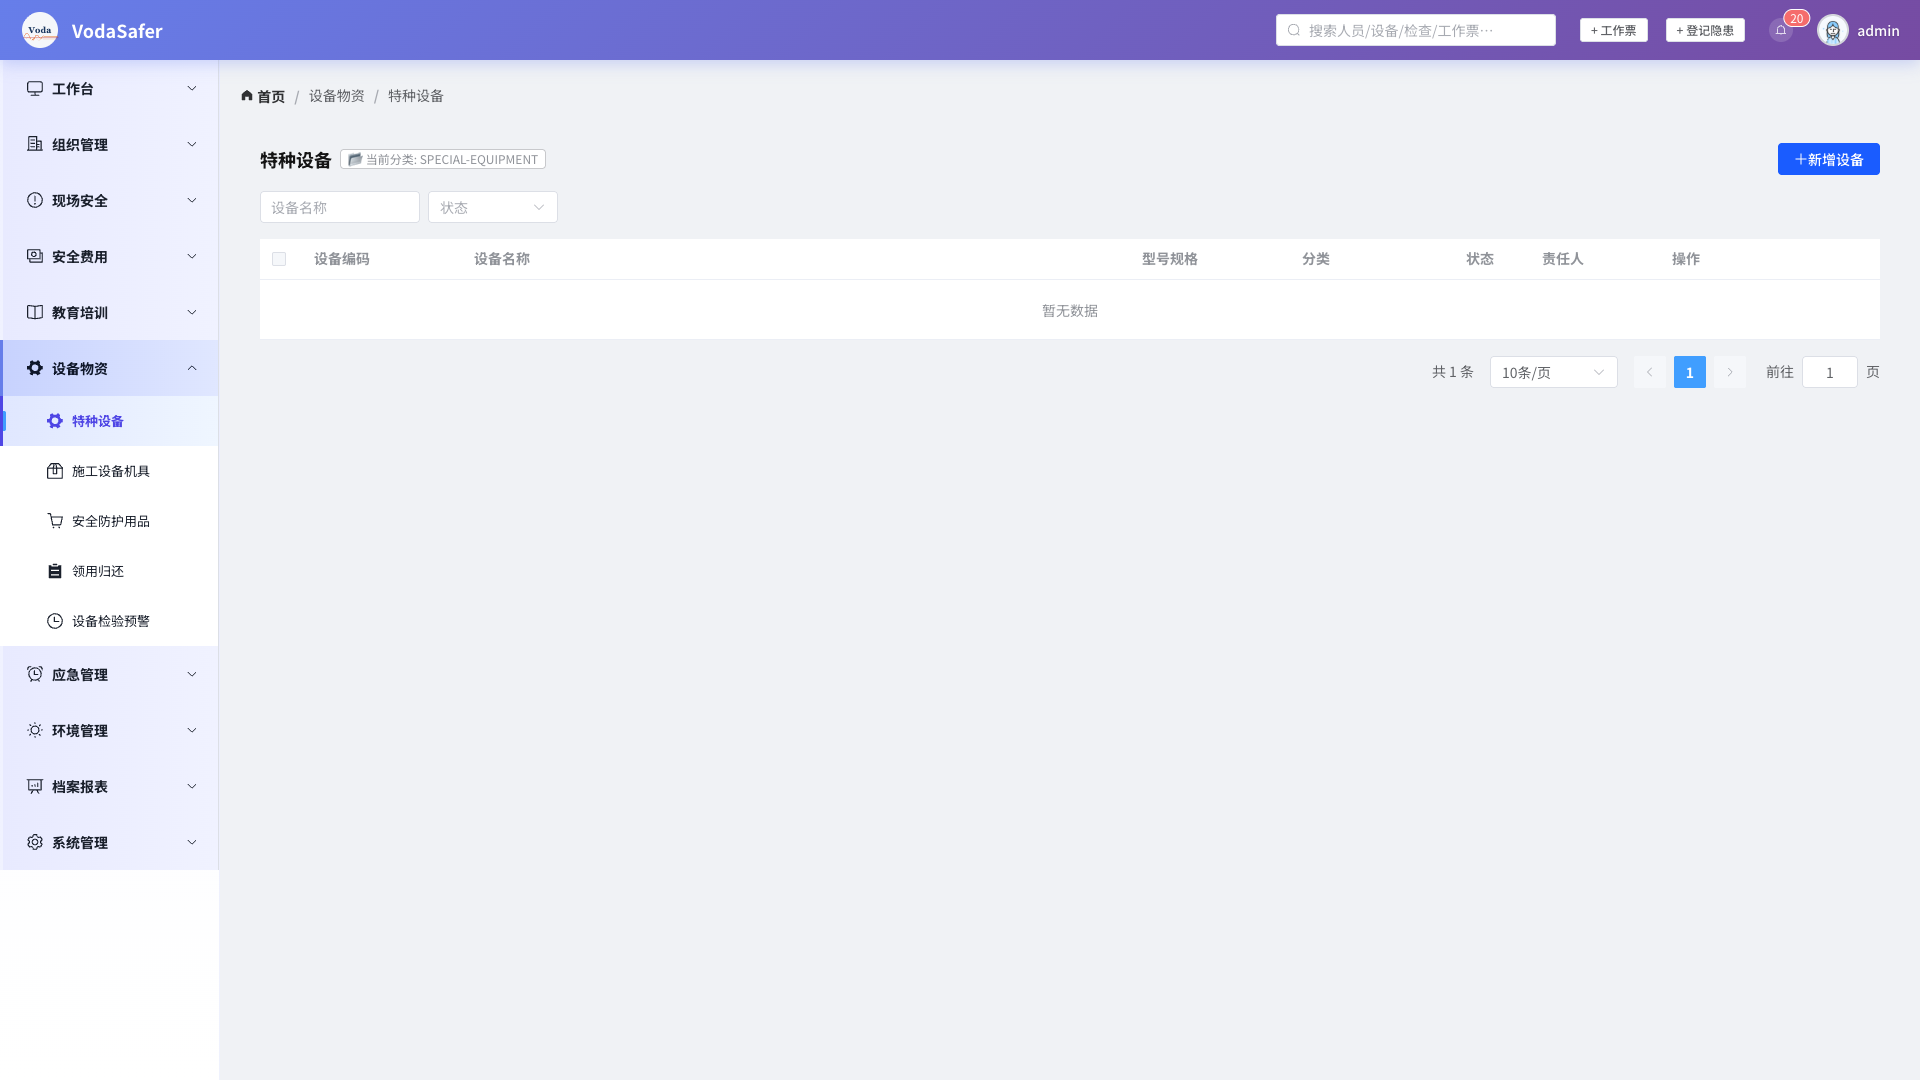Click the 前往 page number input

[1829, 372]
